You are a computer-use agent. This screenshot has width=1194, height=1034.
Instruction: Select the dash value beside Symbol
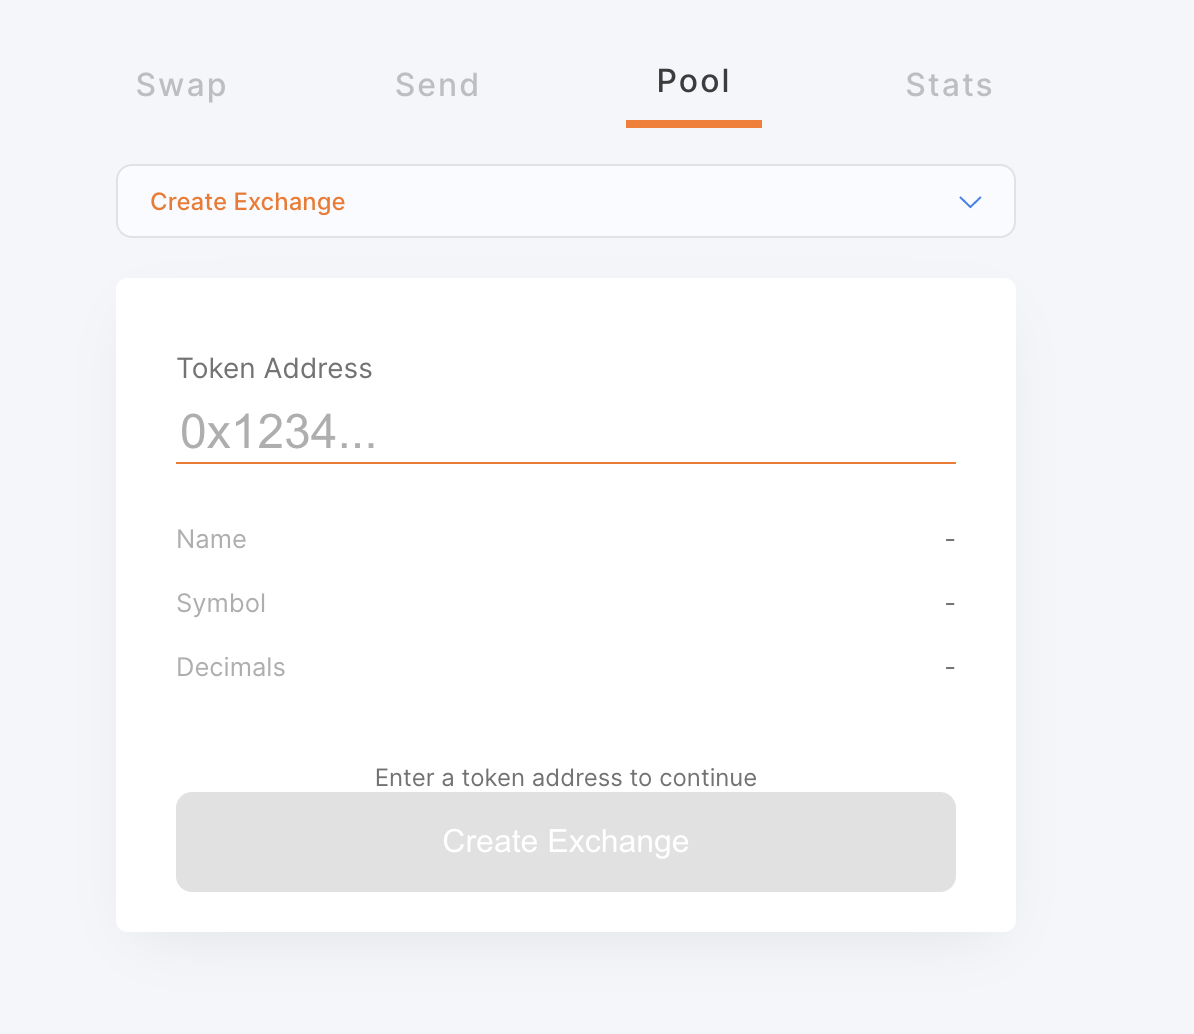point(950,604)
